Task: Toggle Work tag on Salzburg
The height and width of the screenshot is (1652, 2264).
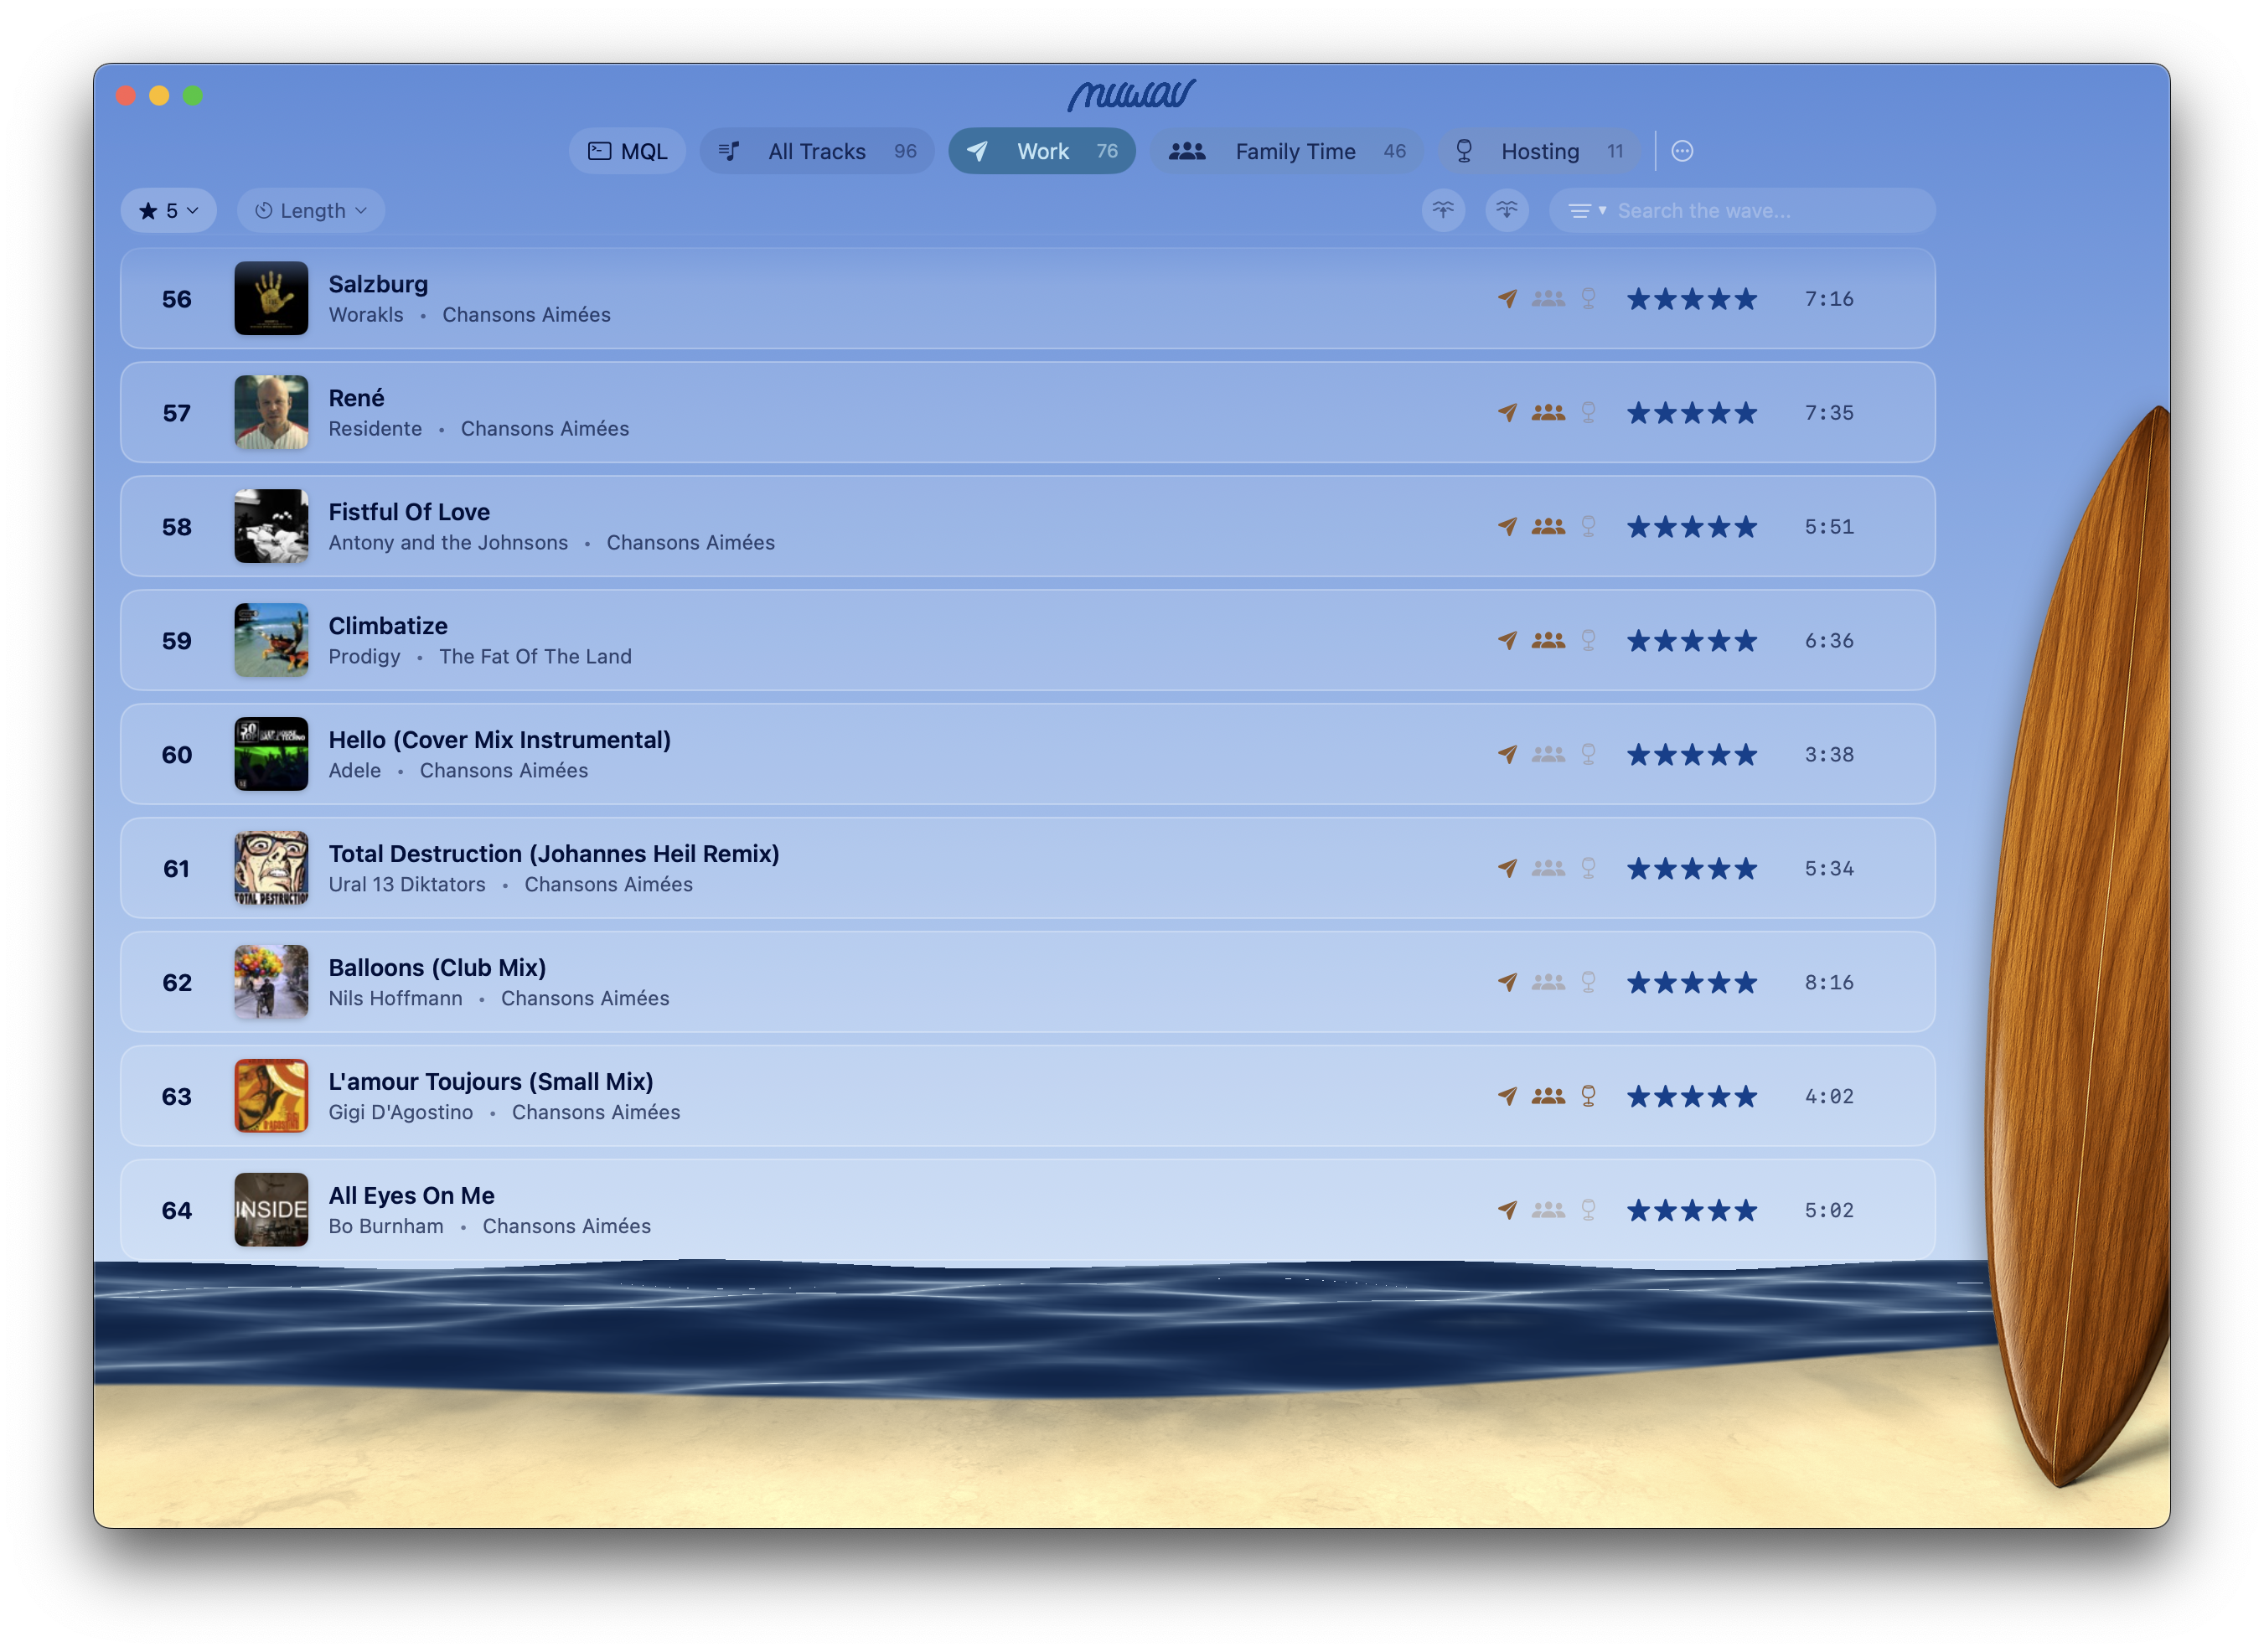Action: click(x=1507, y=298)
